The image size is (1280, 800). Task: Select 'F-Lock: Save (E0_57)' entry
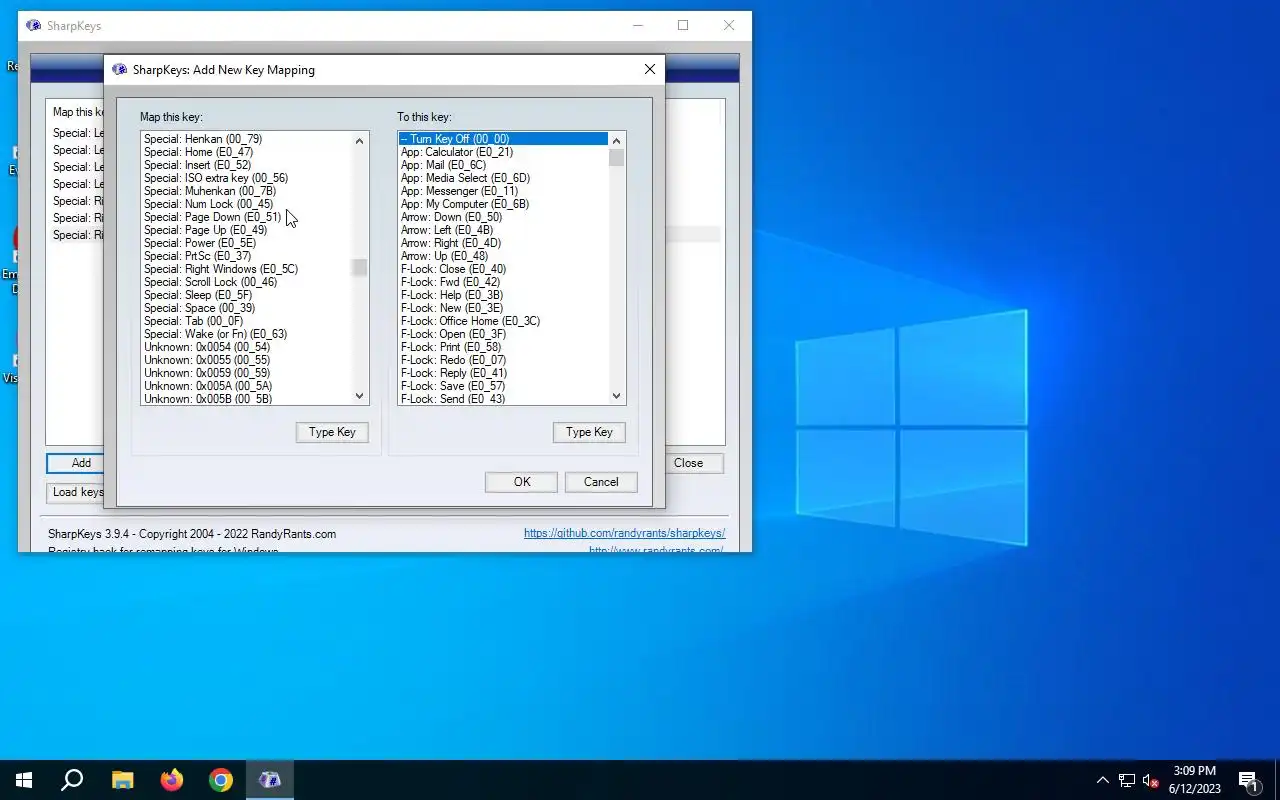point(503,386)
